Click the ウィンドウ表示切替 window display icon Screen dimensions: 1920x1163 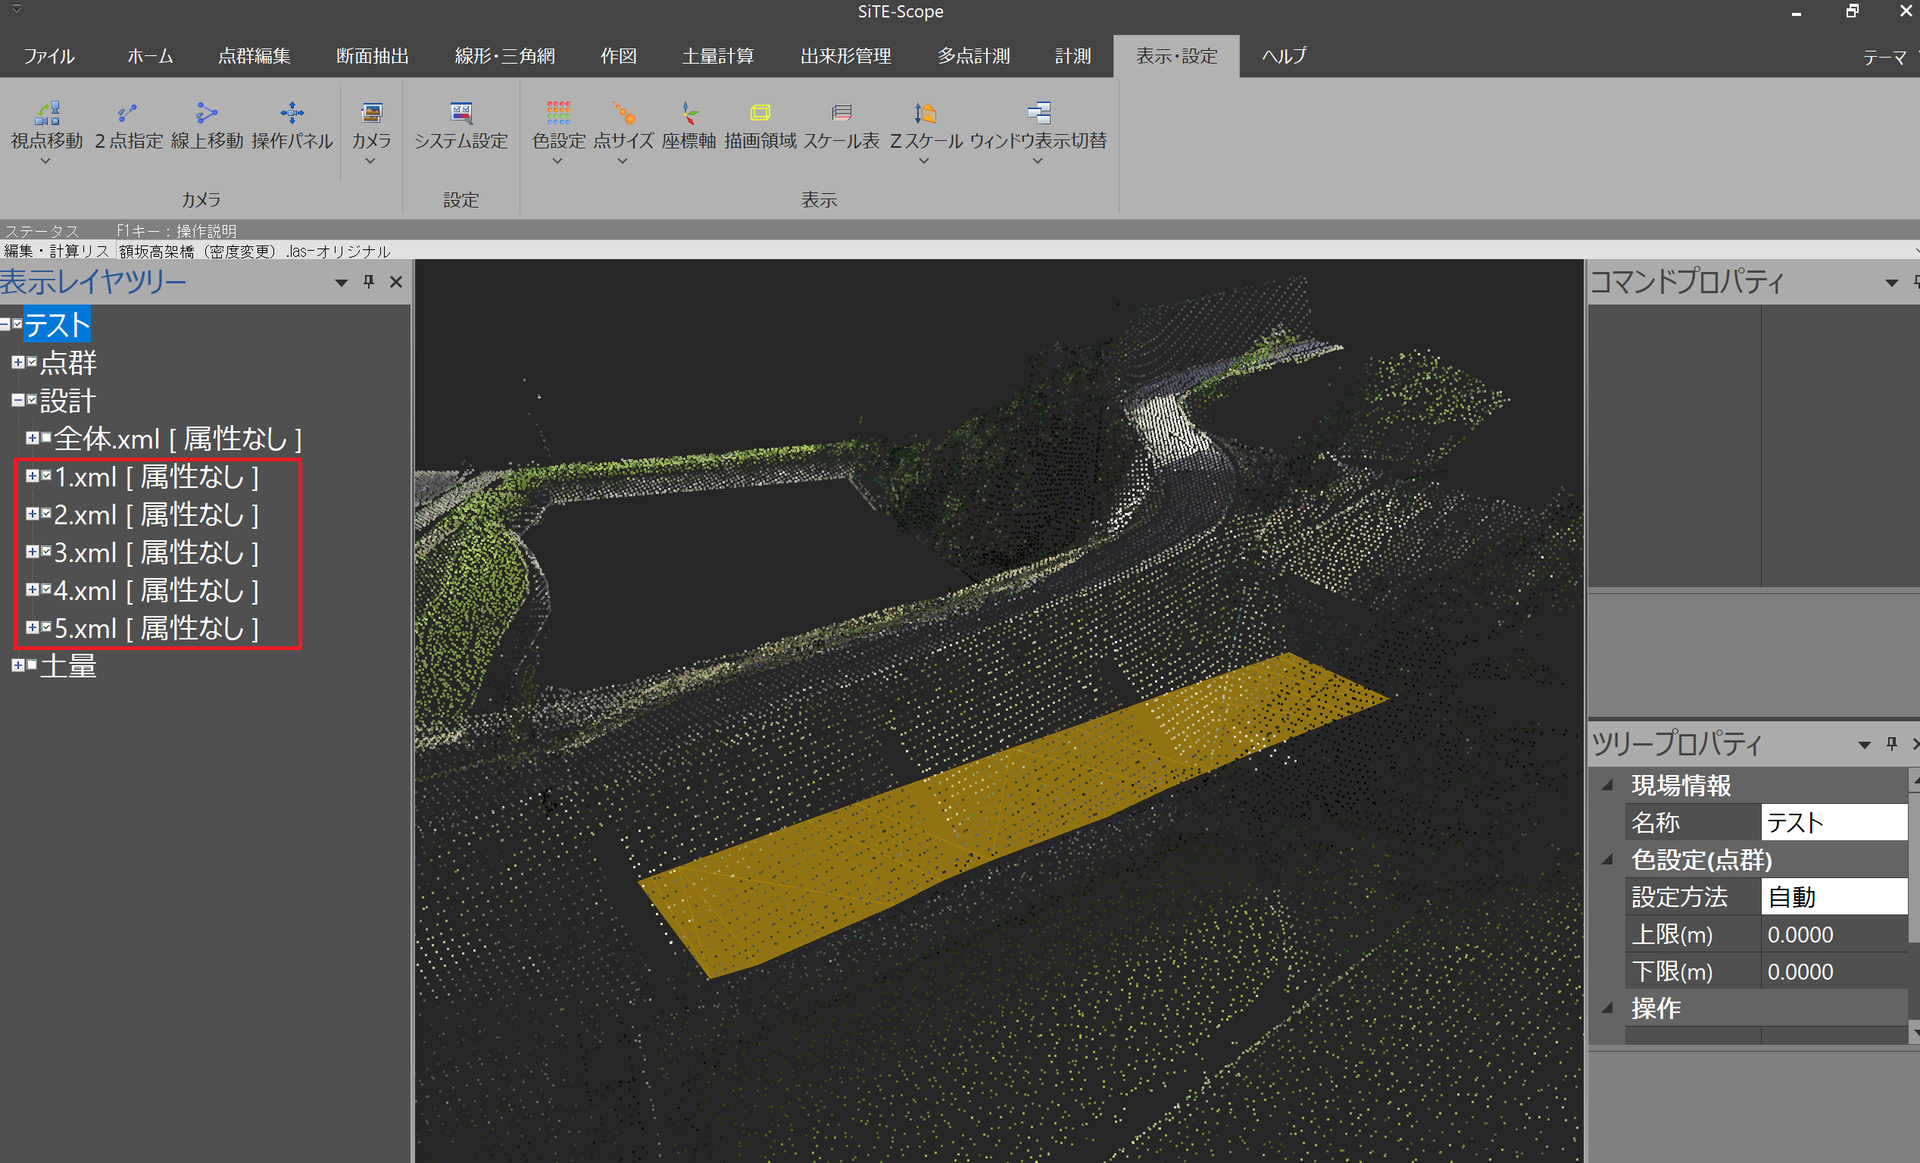[x=1038, y=113]
